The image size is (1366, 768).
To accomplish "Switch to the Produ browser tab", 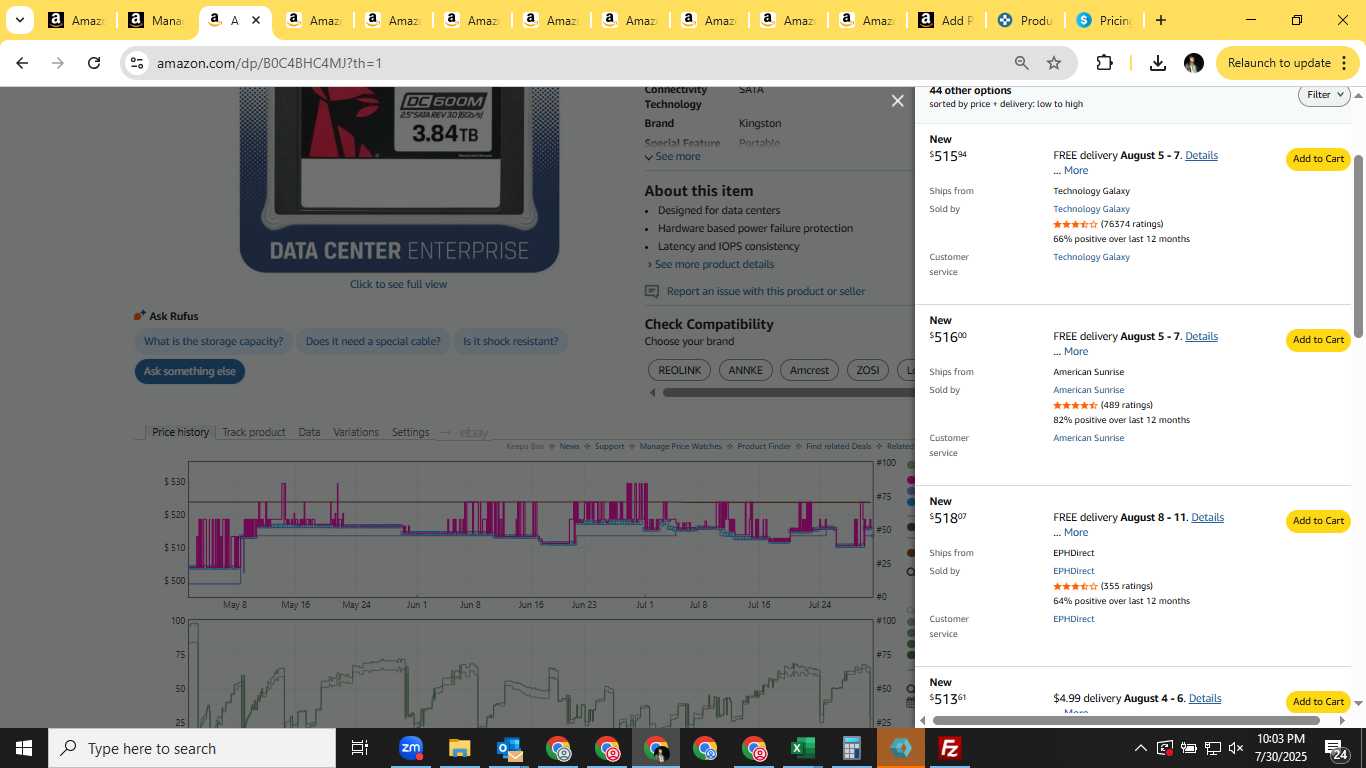I will pyautogui.click(x=1027, y=20).
